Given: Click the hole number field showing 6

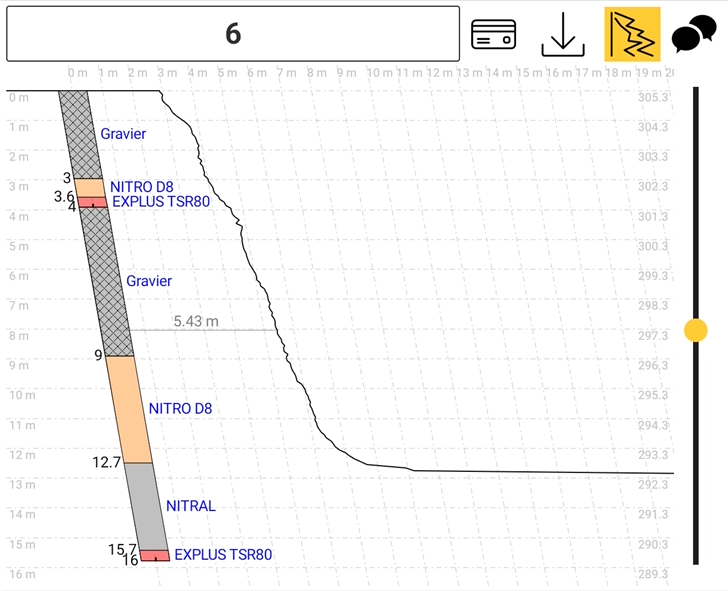Looking at the screenshot, I should [x=233, y=34].
